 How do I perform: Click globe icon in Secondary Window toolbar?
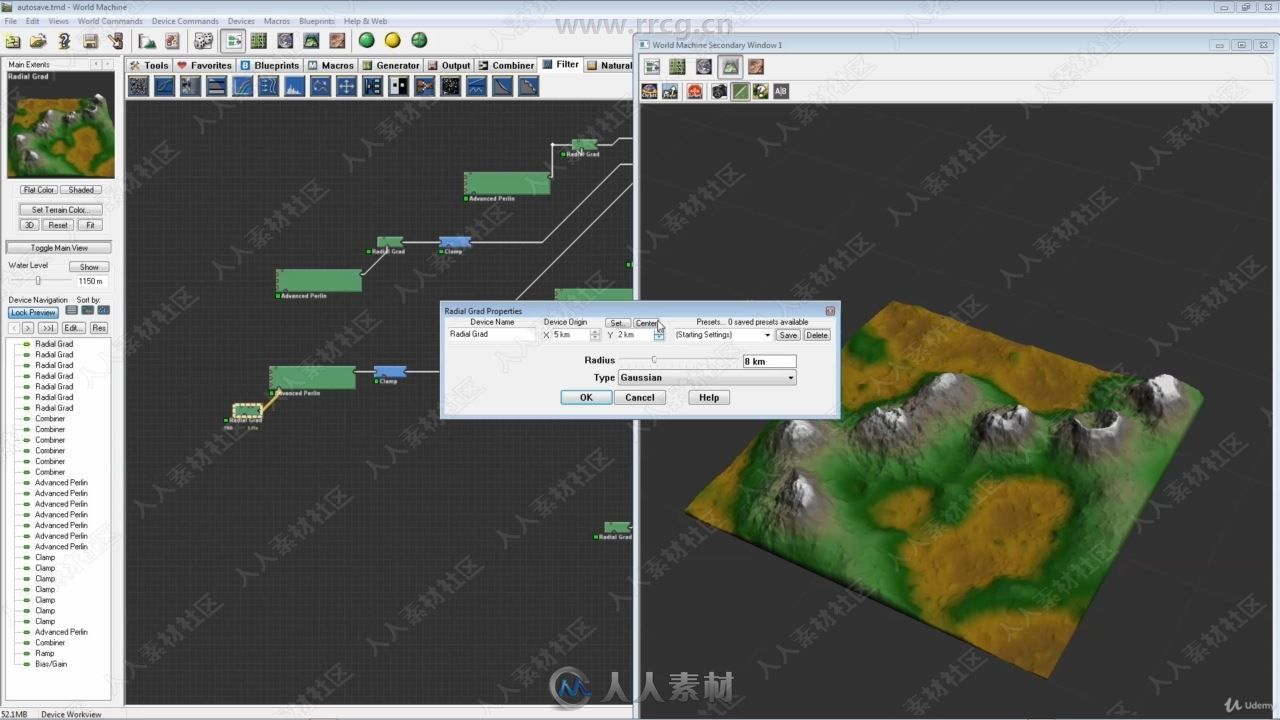tap(704, 67)
